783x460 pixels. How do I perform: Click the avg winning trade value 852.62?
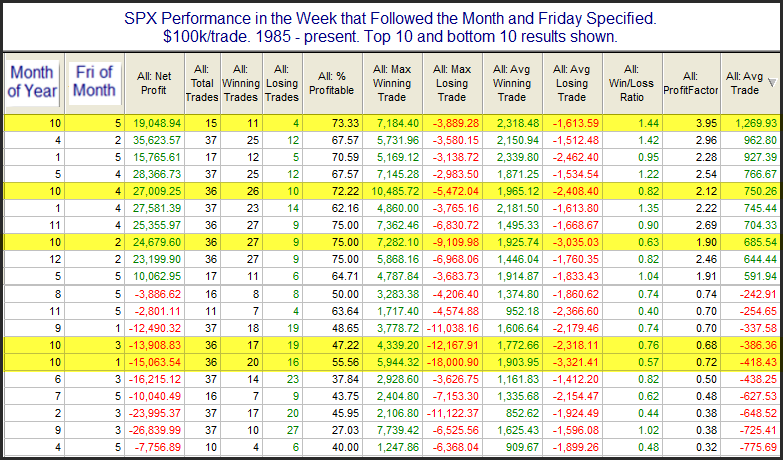click(523, 414)
